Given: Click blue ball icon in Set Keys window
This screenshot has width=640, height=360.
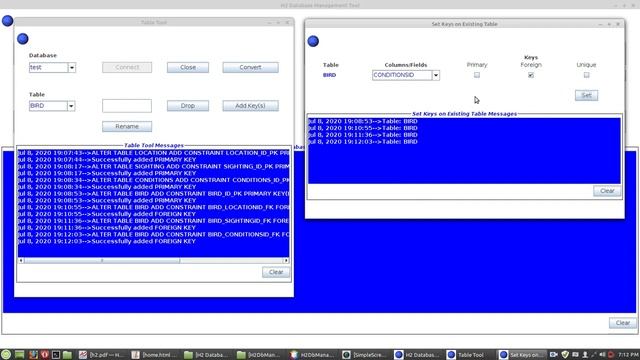Looking at the screenshot, I should coord(313,41).
